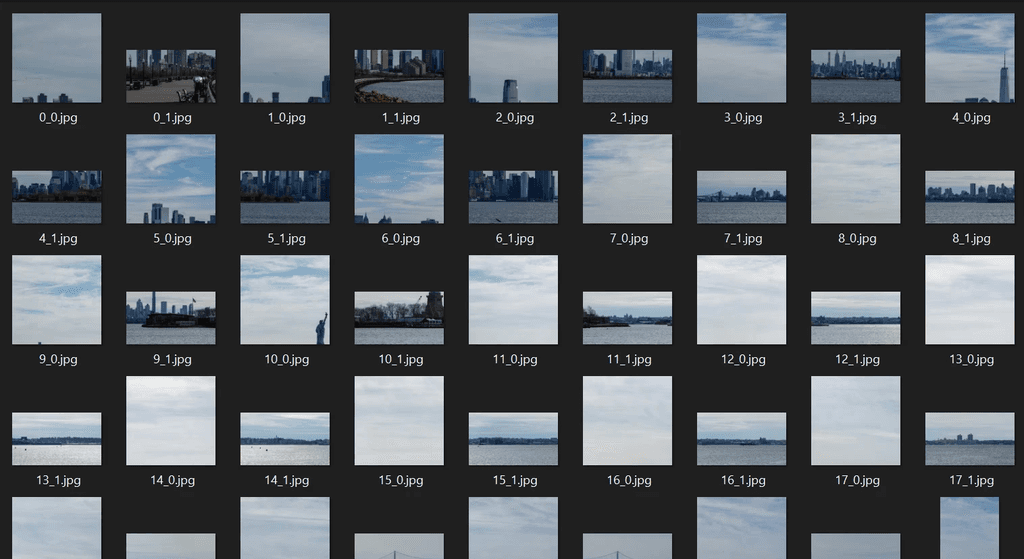Select the 17_0.jpg thumbnail
This screenshot has height=559, width=1024.
(856, 421)
